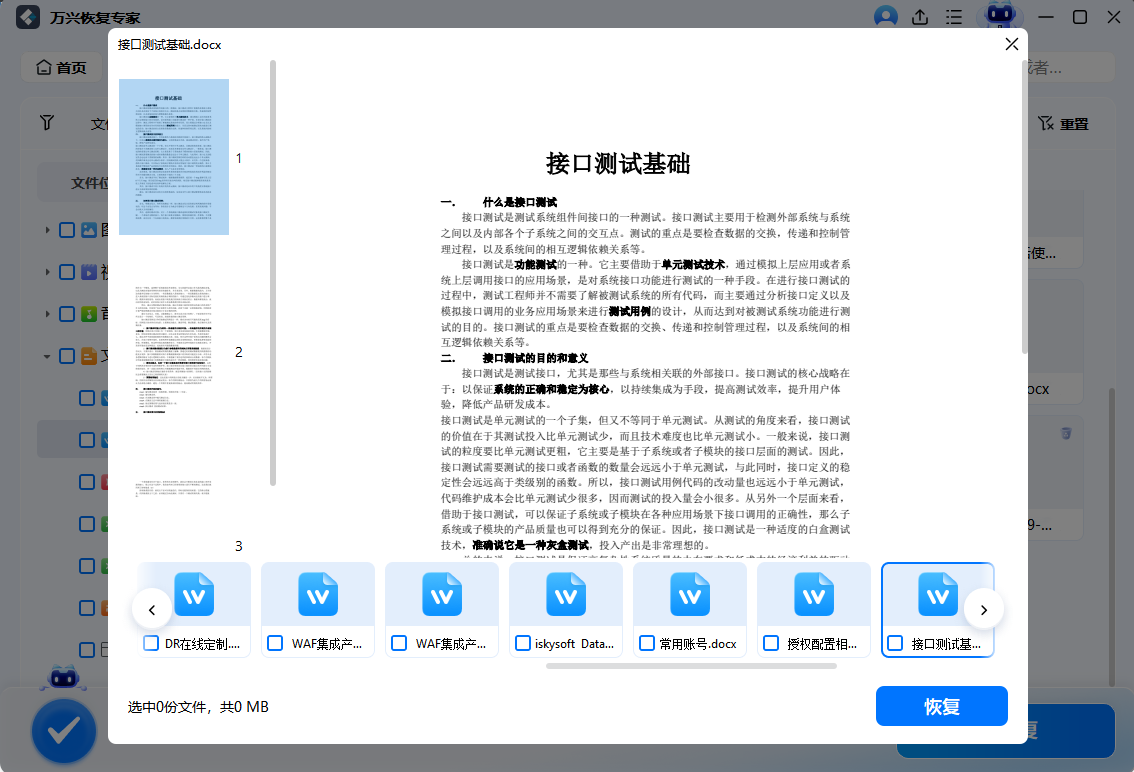Click the blue checkmark badge at bottom left
The image size is (1134, 772).
63,731
